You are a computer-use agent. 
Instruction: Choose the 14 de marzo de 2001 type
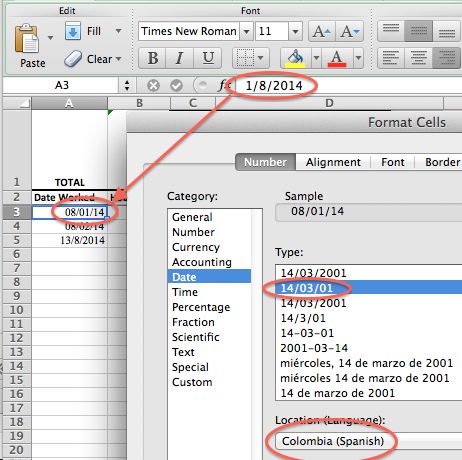tap(369, 393)
